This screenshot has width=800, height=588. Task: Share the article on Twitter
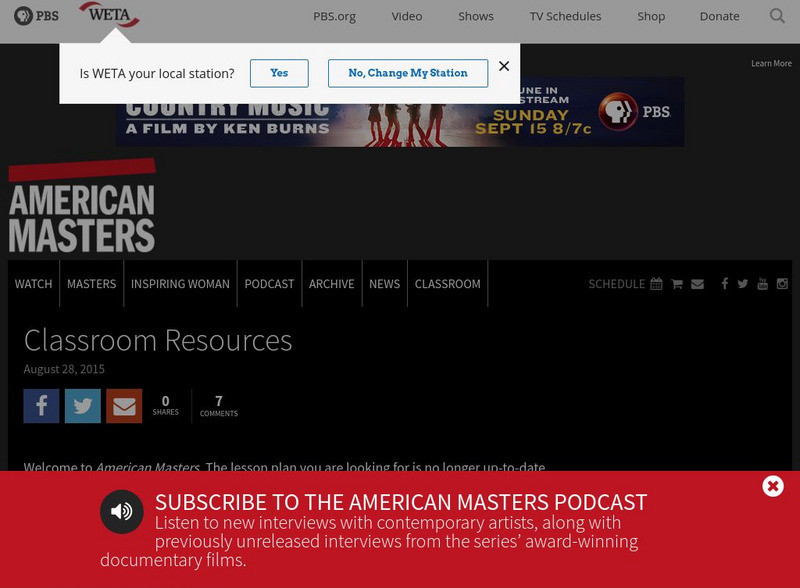pos(83,406)
